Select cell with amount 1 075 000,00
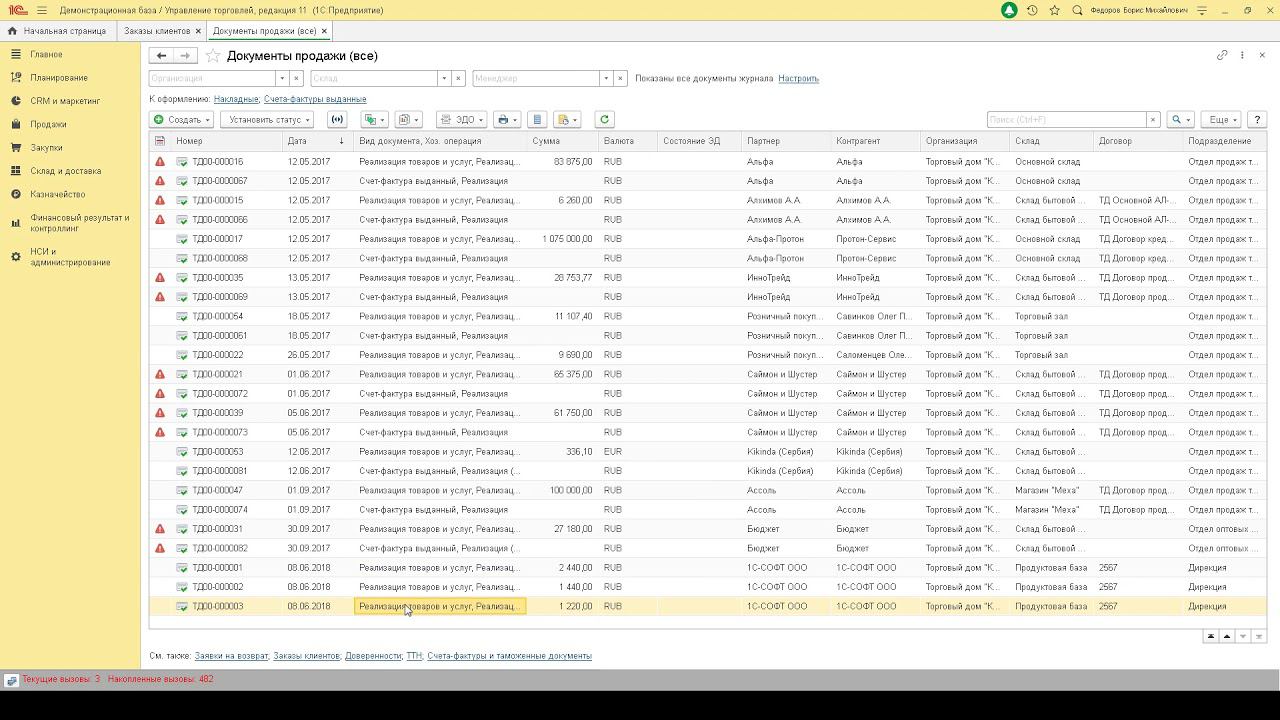The width and height of the screenshot is (1280, 720). click(561, 239)
